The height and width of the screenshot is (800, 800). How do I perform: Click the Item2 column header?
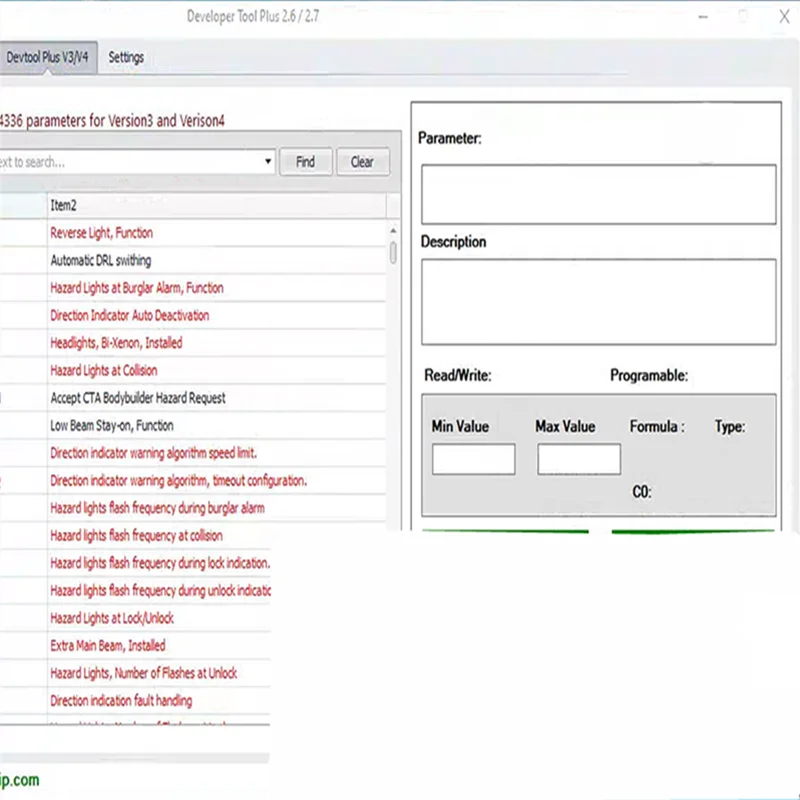(x=216, y=206)
